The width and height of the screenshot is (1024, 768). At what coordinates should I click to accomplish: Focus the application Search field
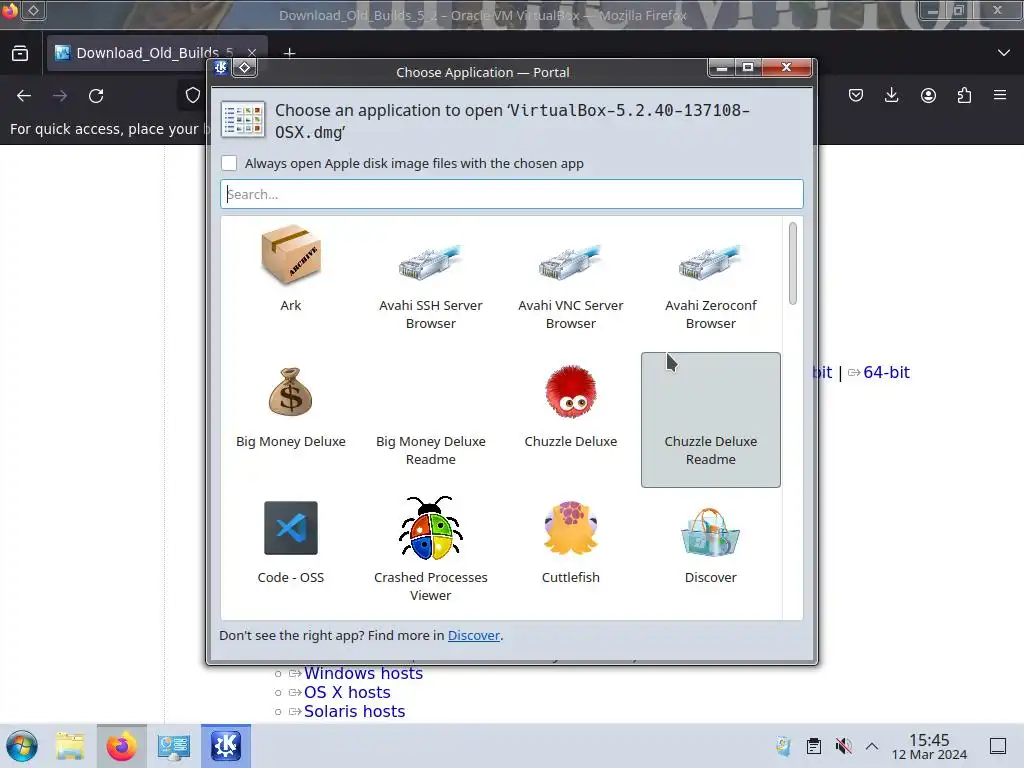[512, 194]
